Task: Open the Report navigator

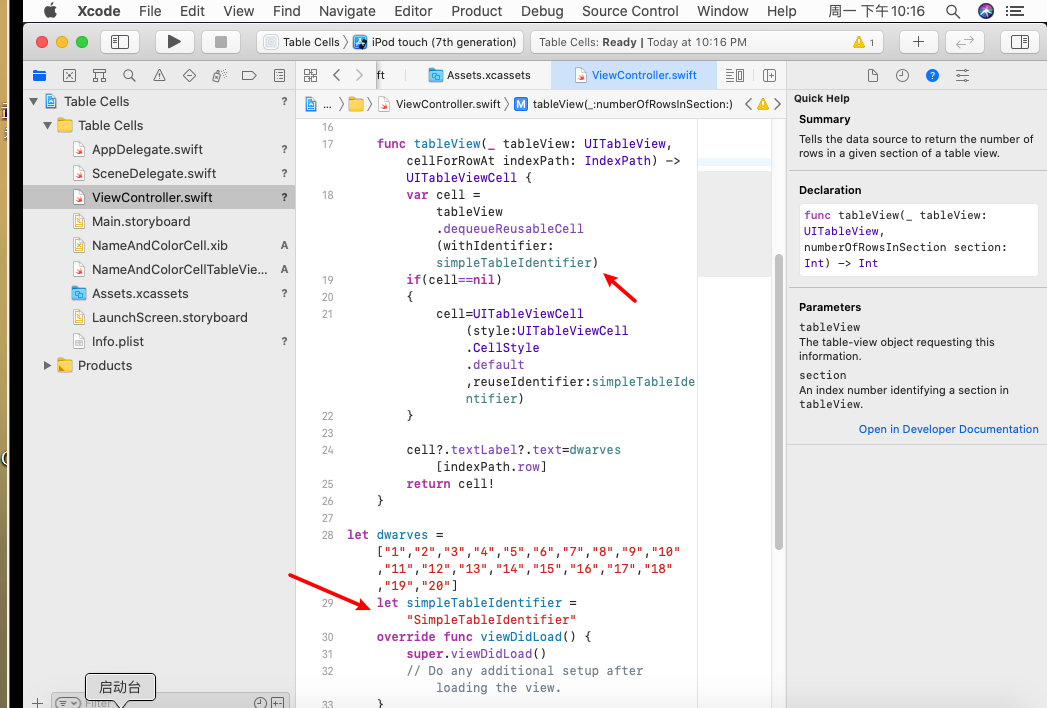Action: click(279, 75)
